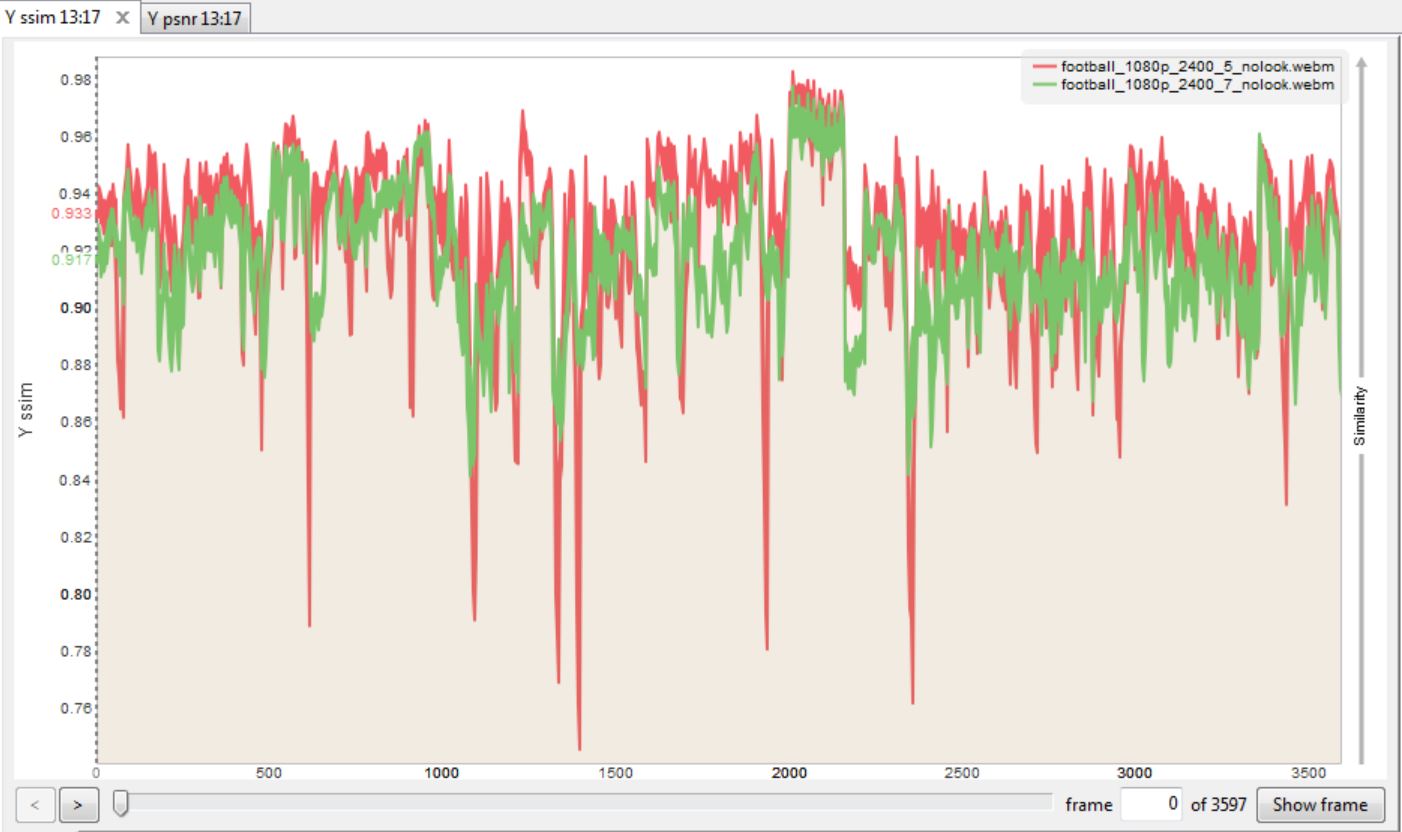Close the Y ssim 13:17 tab

coord(123,18)
